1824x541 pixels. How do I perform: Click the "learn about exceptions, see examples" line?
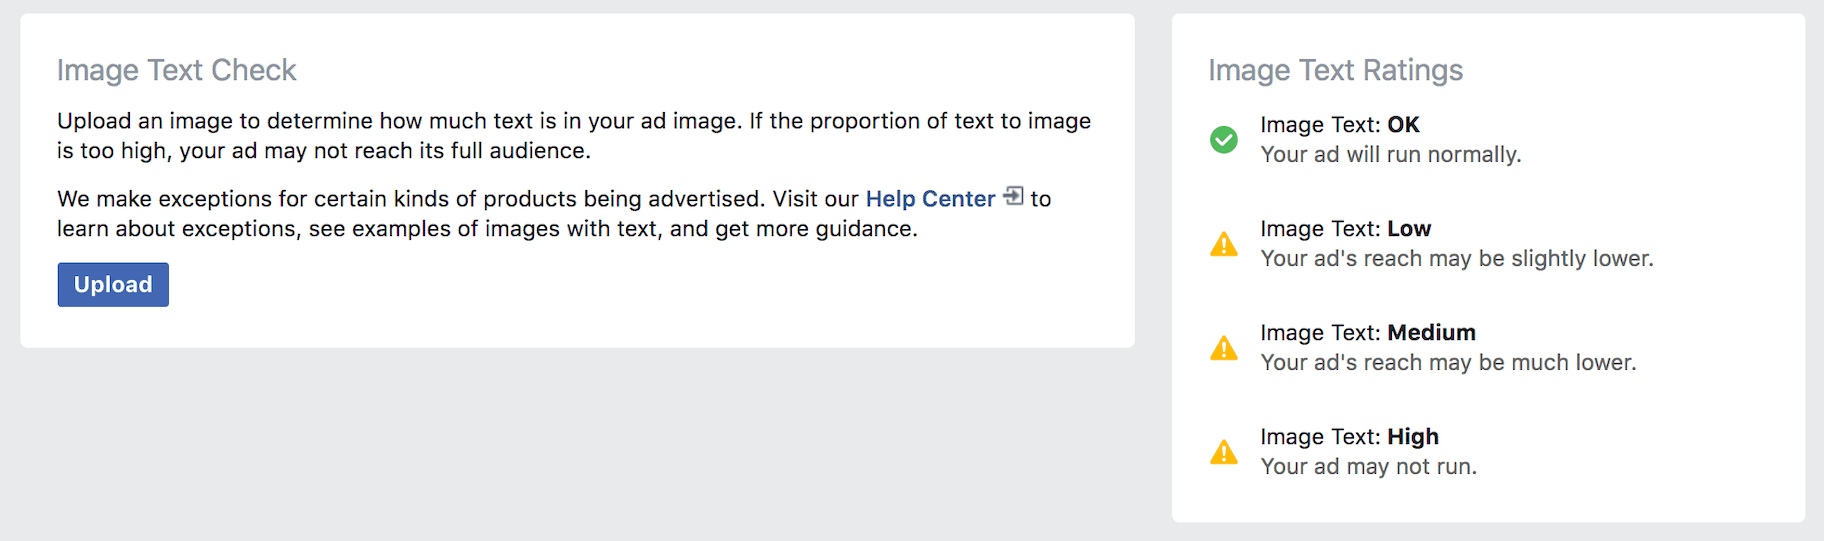(x=486, y=229)
